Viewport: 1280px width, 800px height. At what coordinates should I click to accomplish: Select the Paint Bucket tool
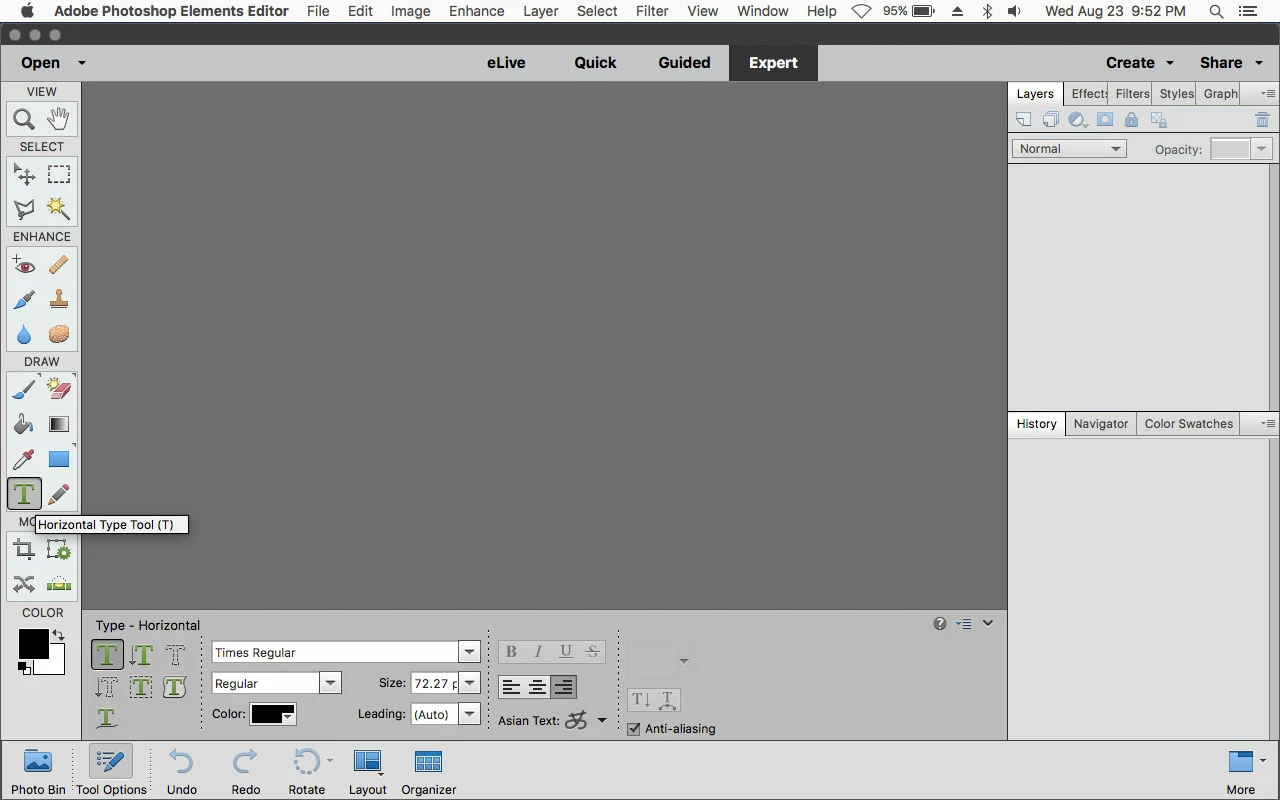click(24, 425)
